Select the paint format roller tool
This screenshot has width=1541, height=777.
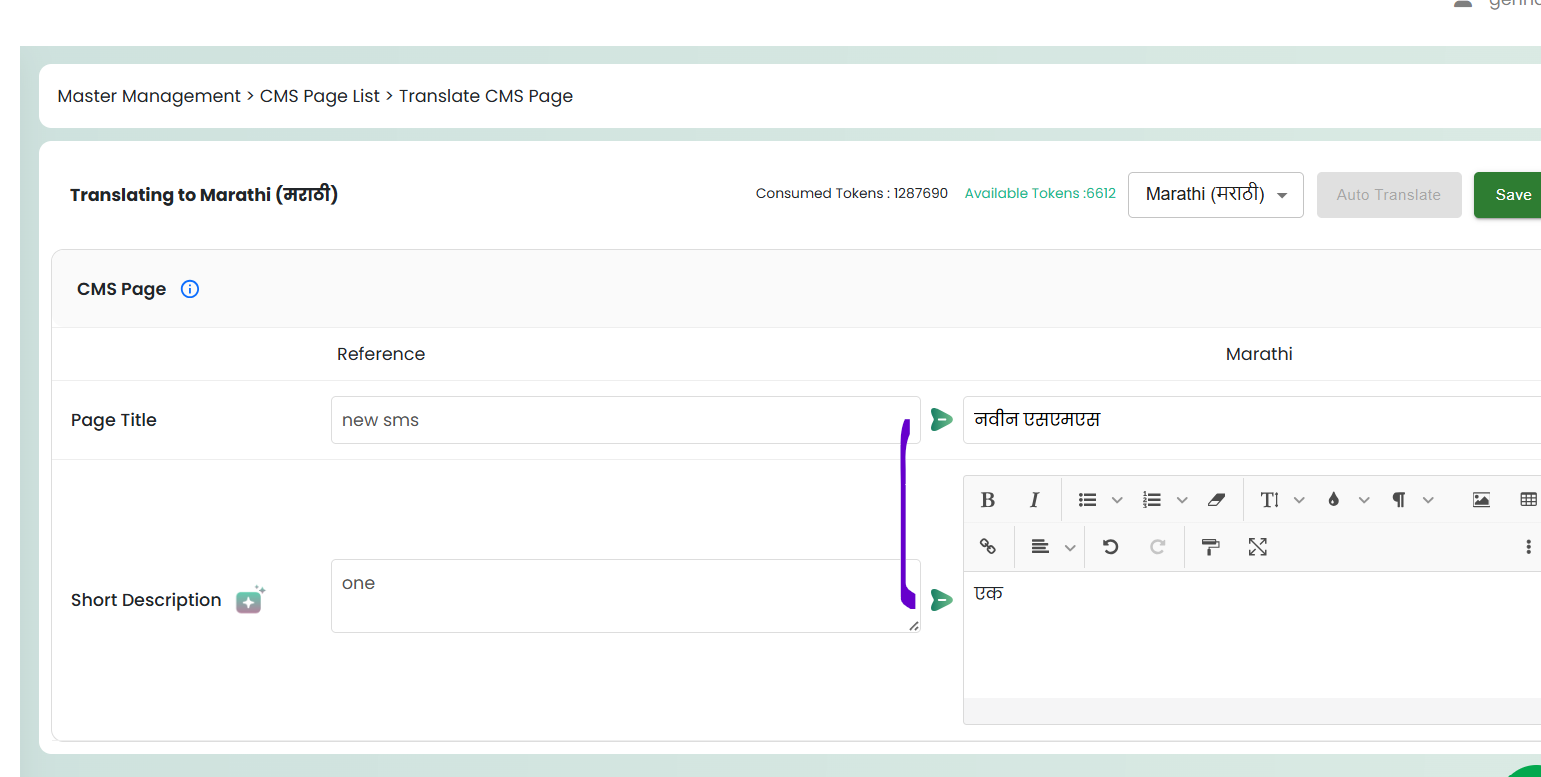coord(1211,547)
